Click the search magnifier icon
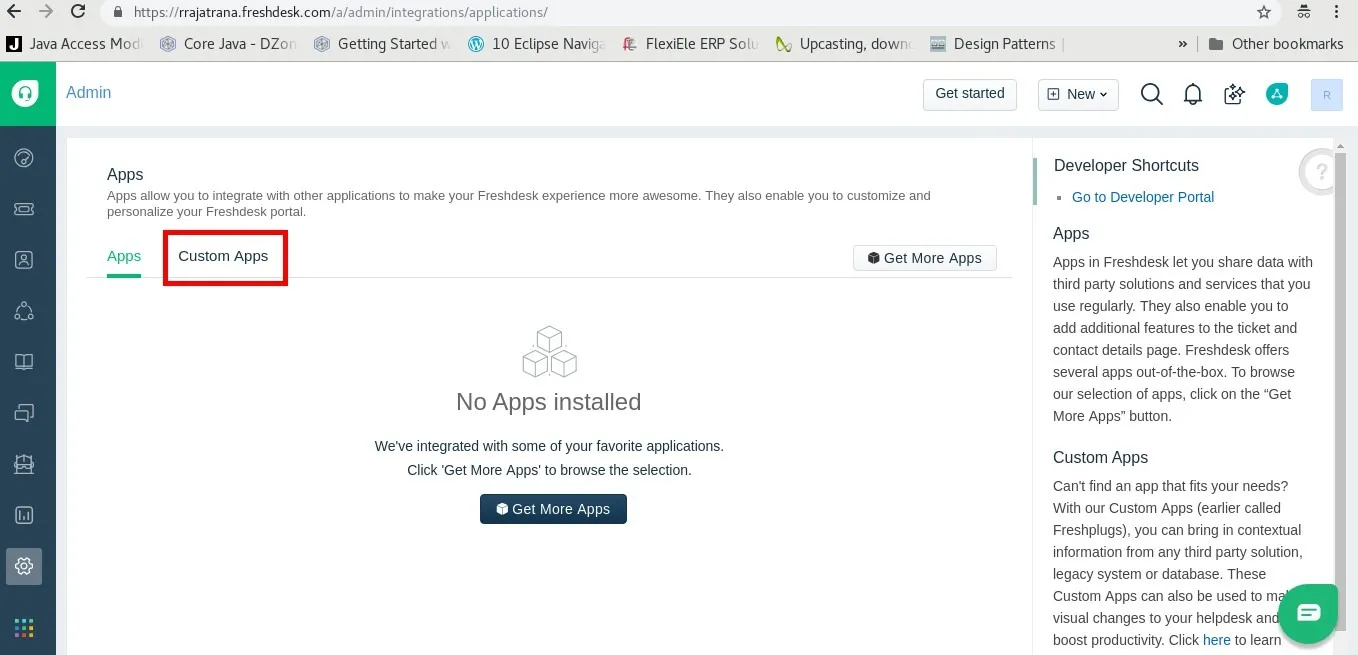This screenshot has height=655, width=1358. pos(1152,94)
